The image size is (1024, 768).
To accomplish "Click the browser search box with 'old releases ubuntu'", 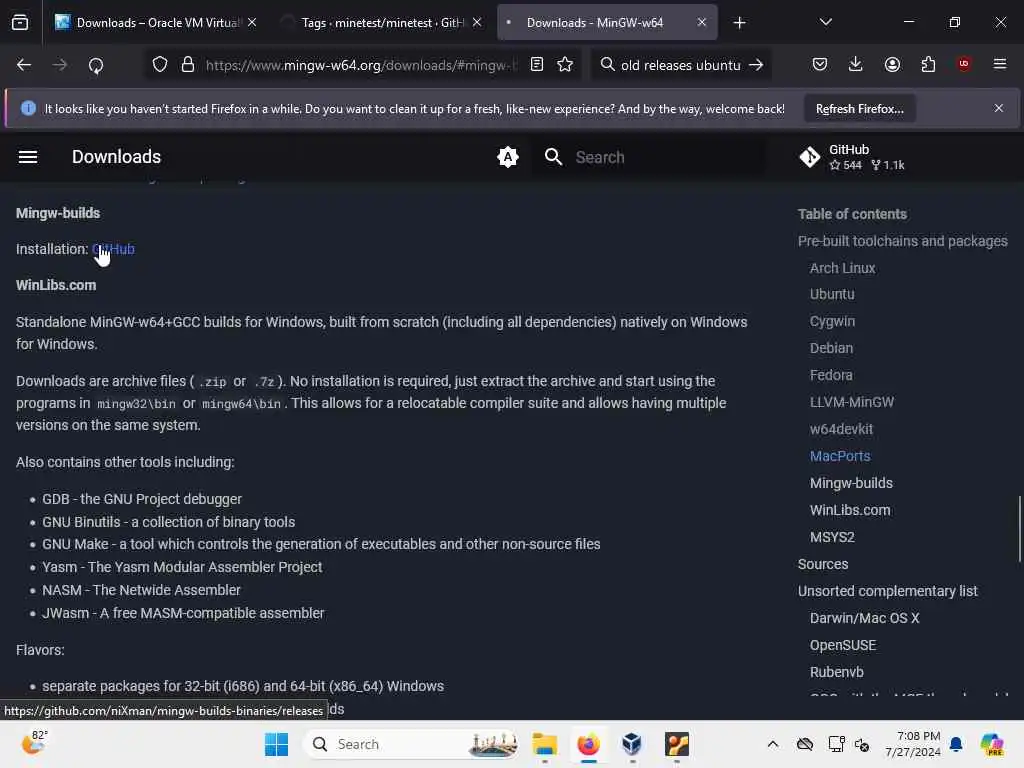I will click(x=680, y=65).
